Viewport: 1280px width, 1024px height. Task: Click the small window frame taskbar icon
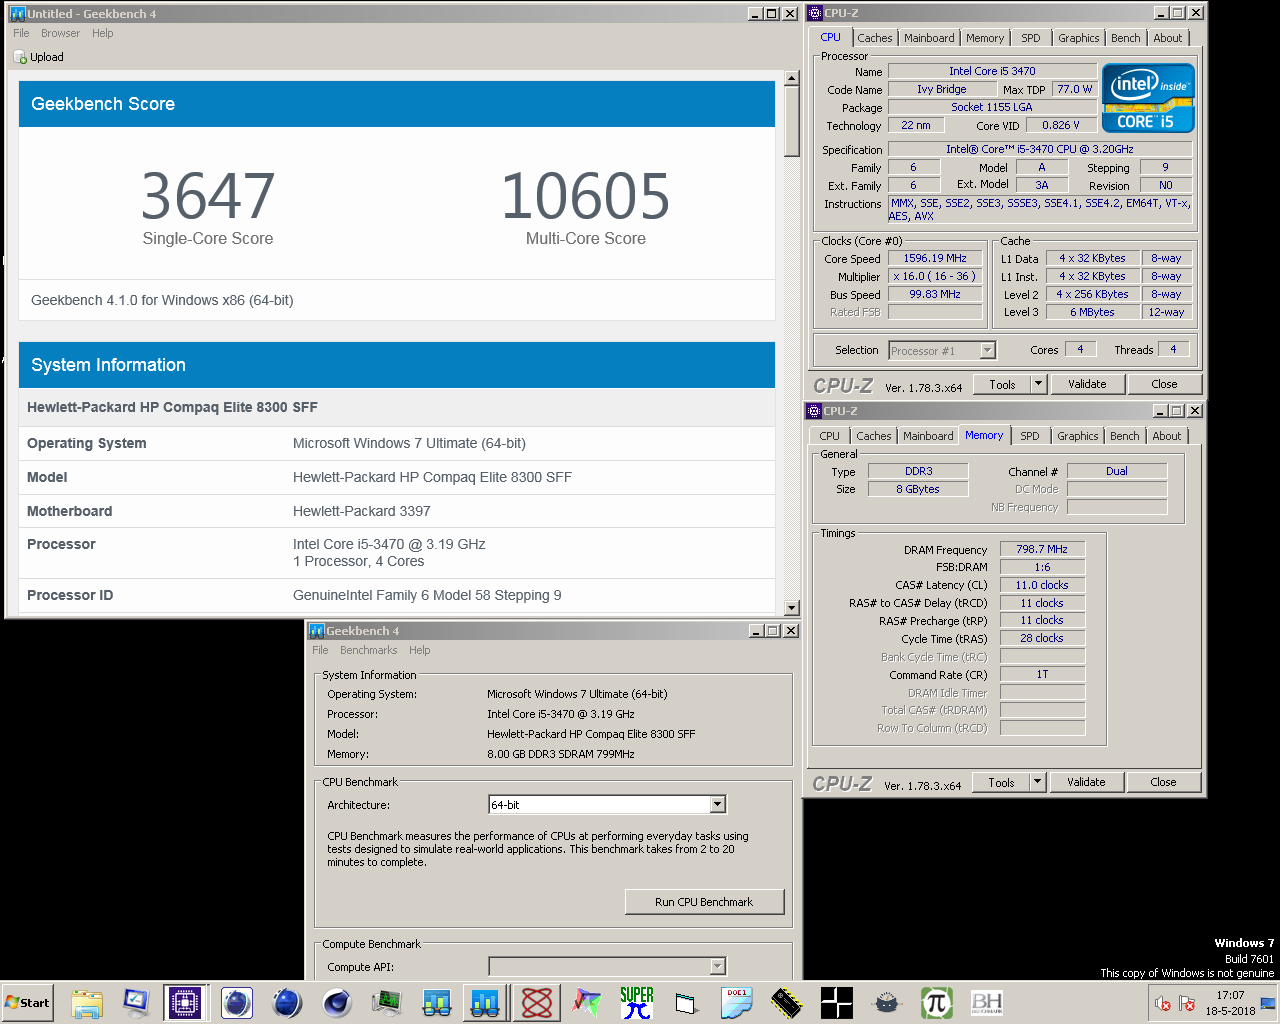(687, 1003)
